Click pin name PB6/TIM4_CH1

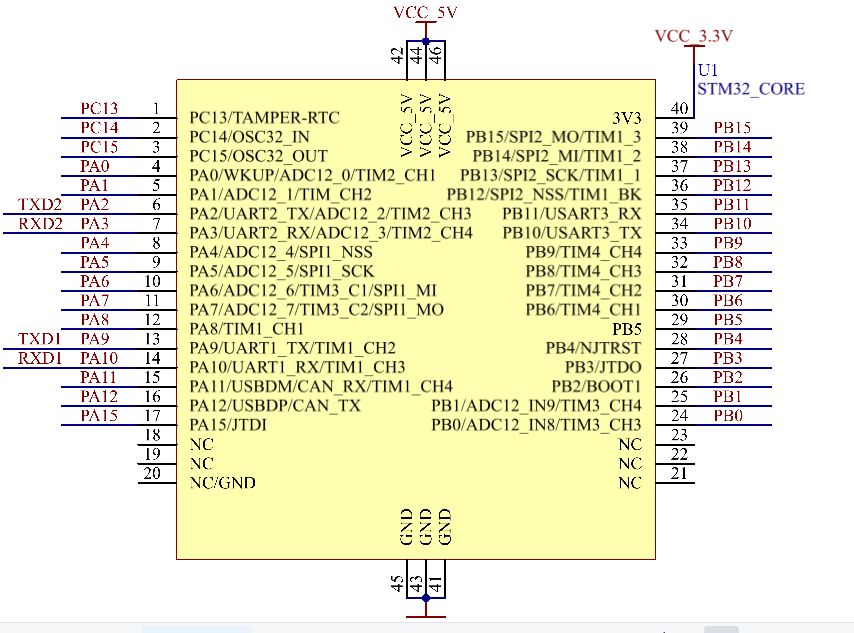tap(583, 309)
